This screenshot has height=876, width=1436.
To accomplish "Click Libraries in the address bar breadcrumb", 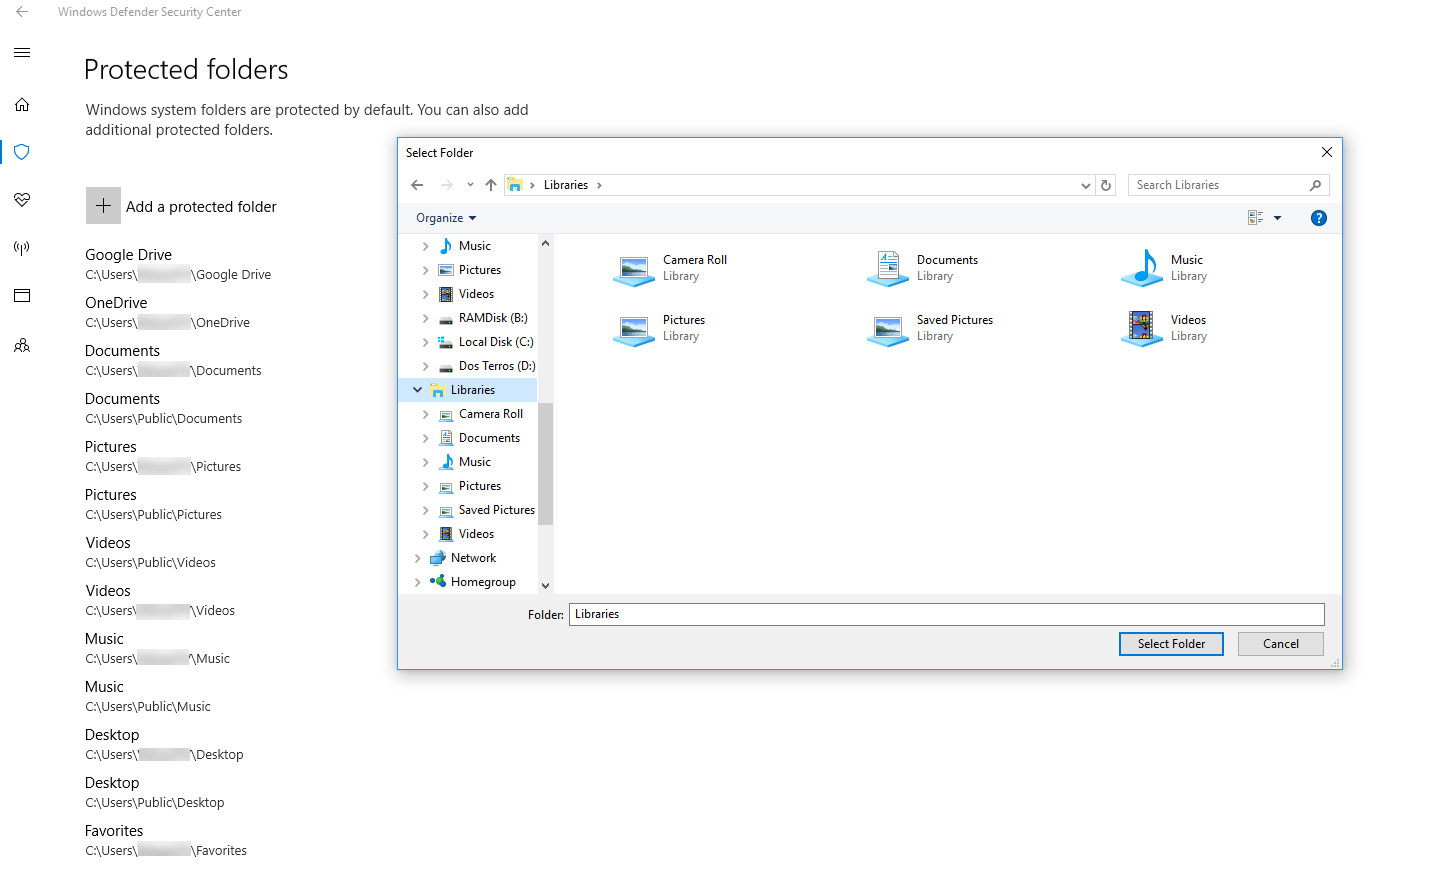I will 566,185.
